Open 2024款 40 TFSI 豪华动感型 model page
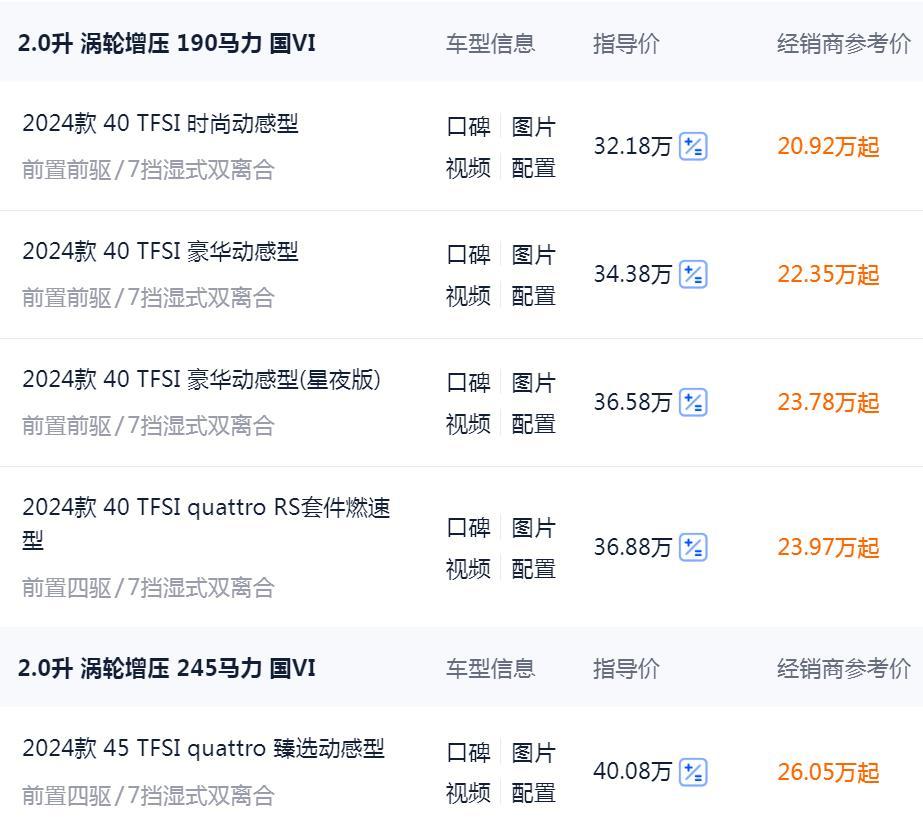The width and height of the screenshot is (923, 831). point(160,252)
